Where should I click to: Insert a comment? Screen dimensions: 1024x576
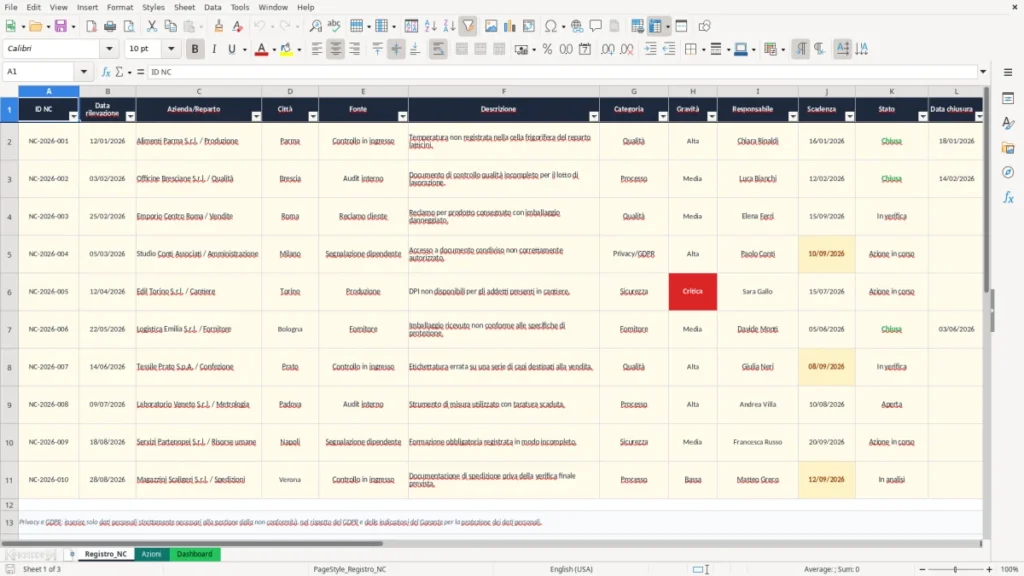pos(596,26)
